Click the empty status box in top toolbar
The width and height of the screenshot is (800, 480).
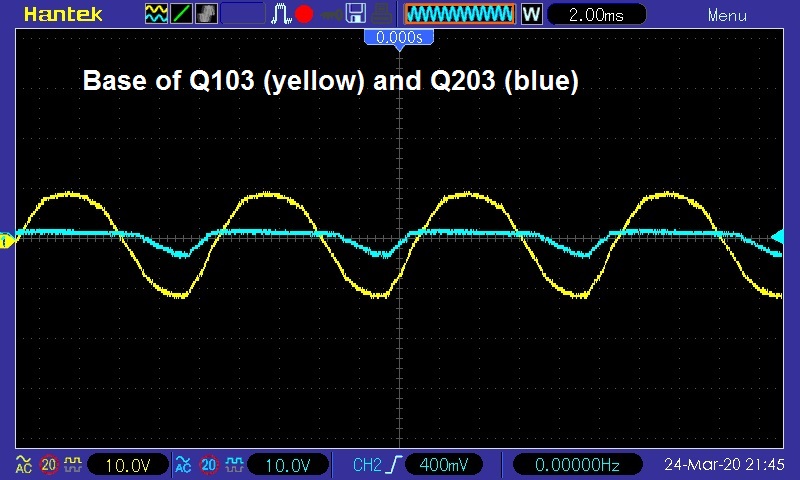(x=243, y=14)
